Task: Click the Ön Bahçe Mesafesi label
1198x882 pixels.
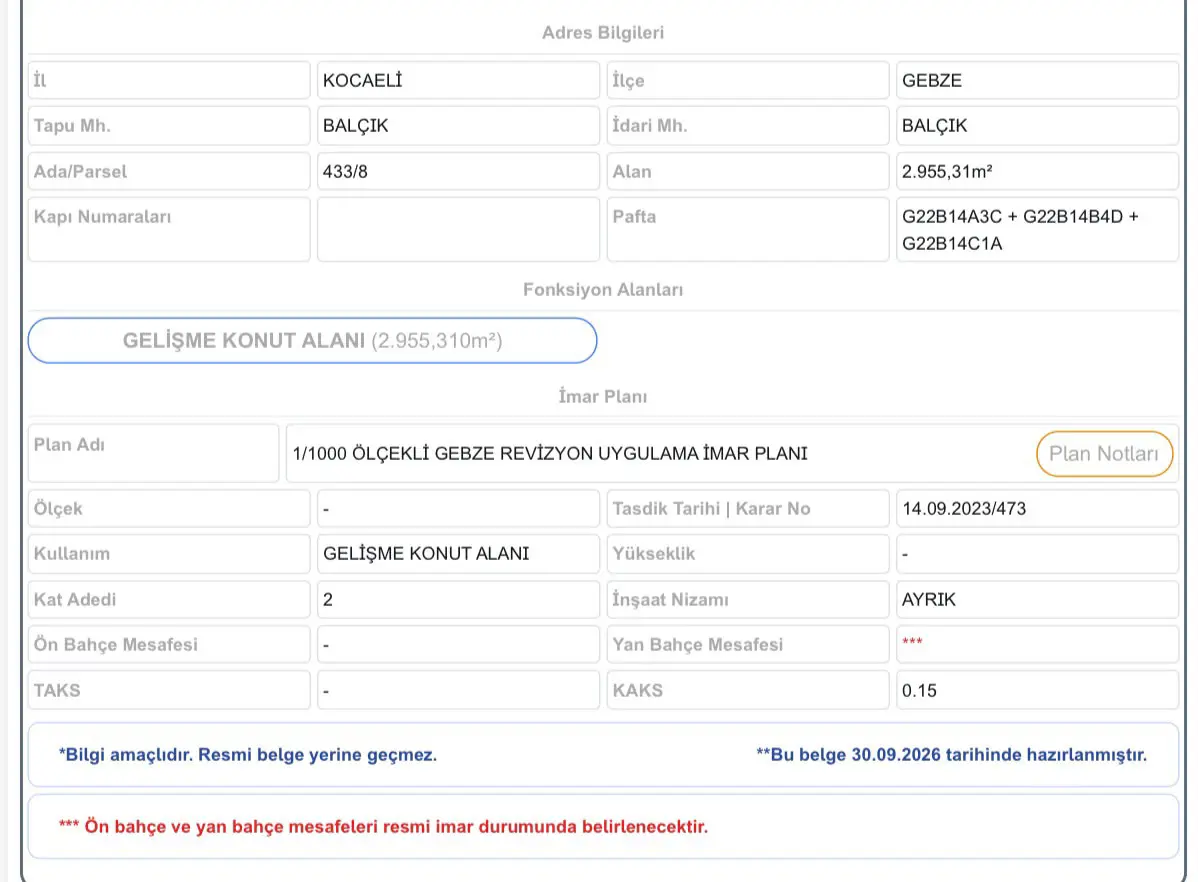Action: 115,644
